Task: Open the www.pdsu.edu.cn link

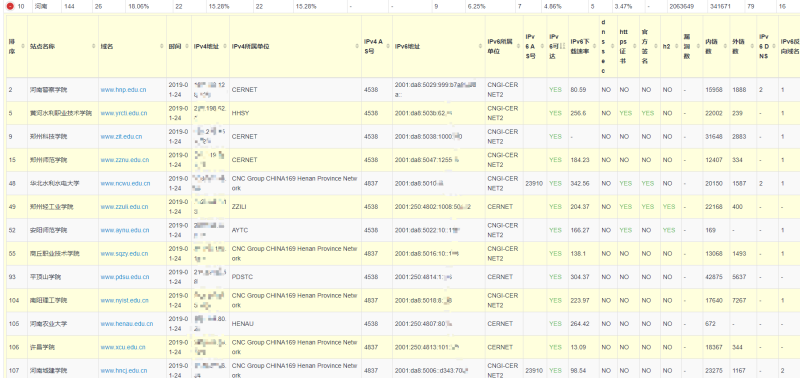Action: pos(124,277)
